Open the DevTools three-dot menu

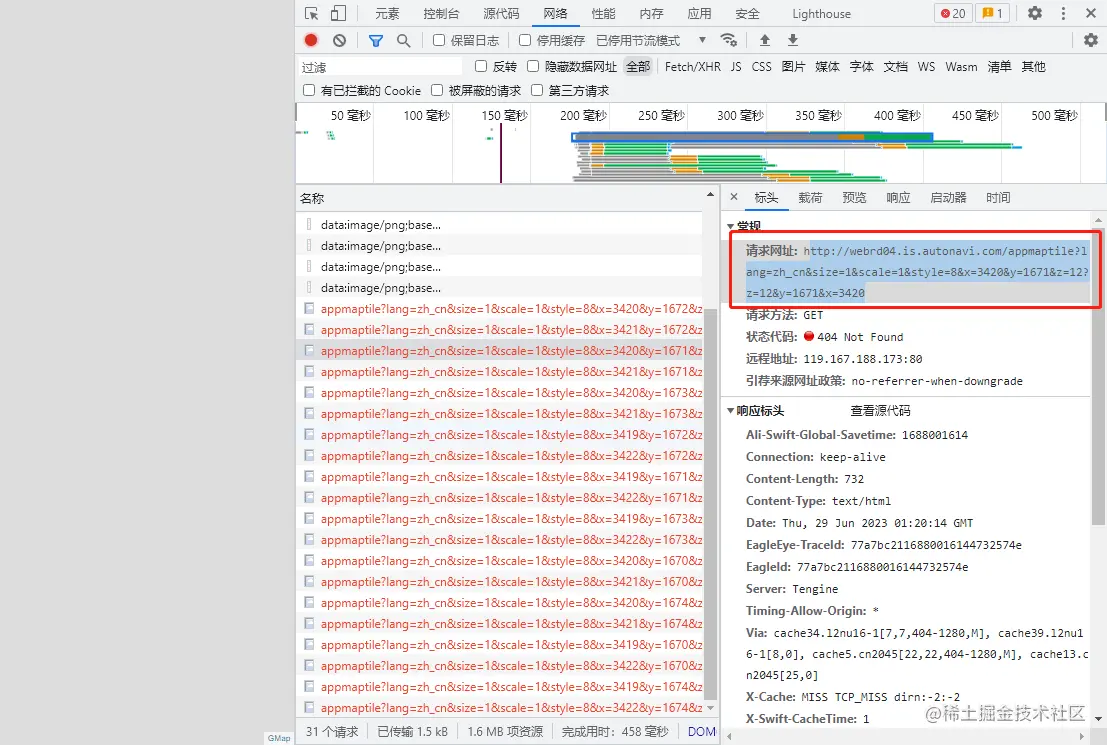[1063, 13]
